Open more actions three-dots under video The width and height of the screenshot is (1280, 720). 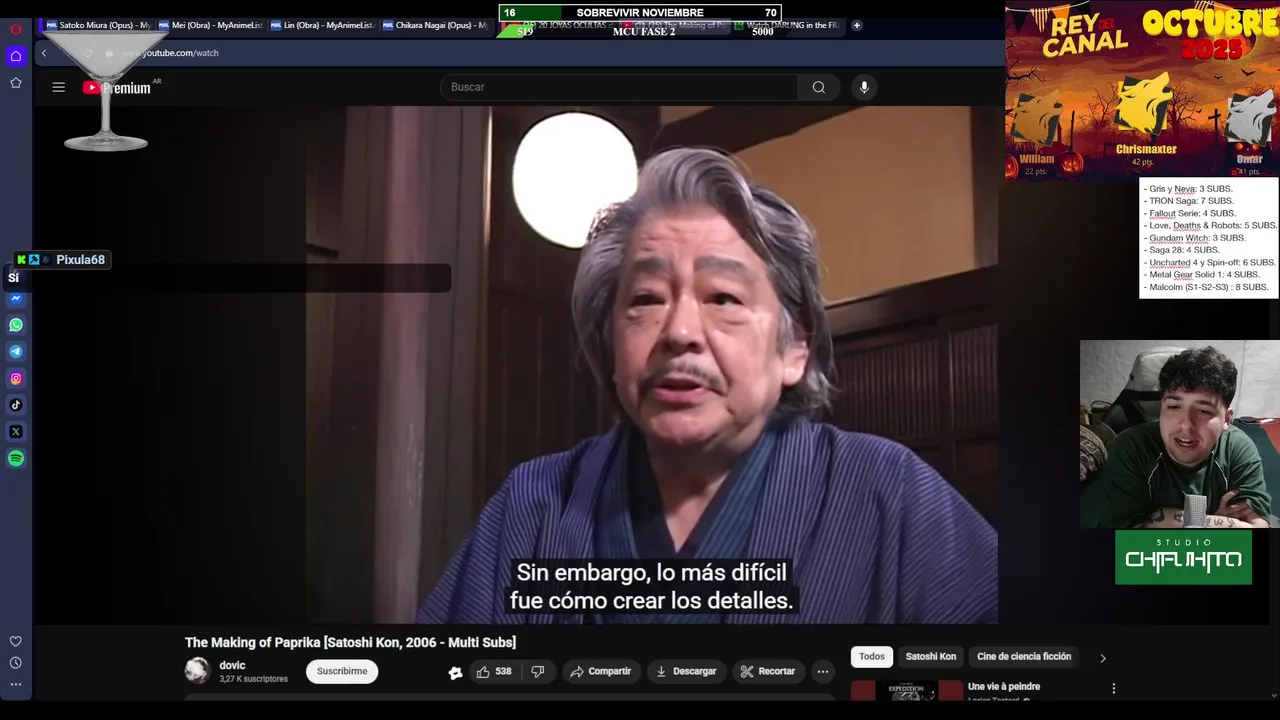[x=822, y=672]
